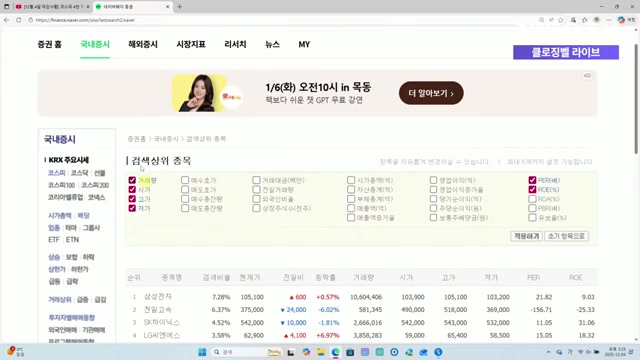Check the 매출액증가율 checkbox

pyautogui.click(x=351, y=218)
